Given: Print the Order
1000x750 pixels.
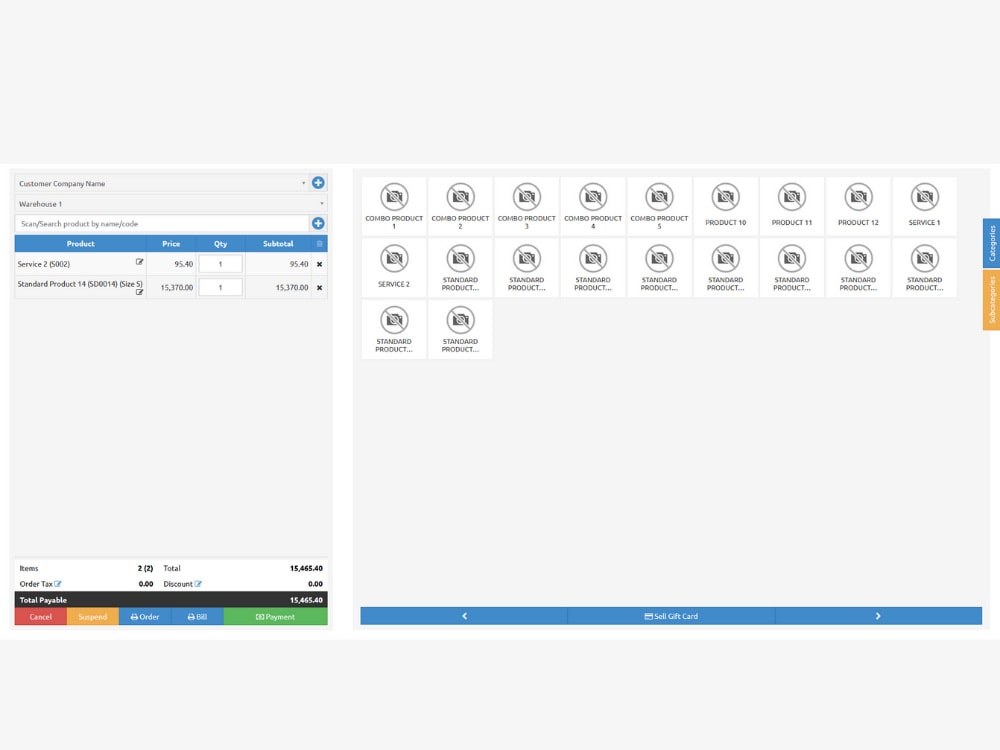Looking at the screenshot, I should 145,617.
